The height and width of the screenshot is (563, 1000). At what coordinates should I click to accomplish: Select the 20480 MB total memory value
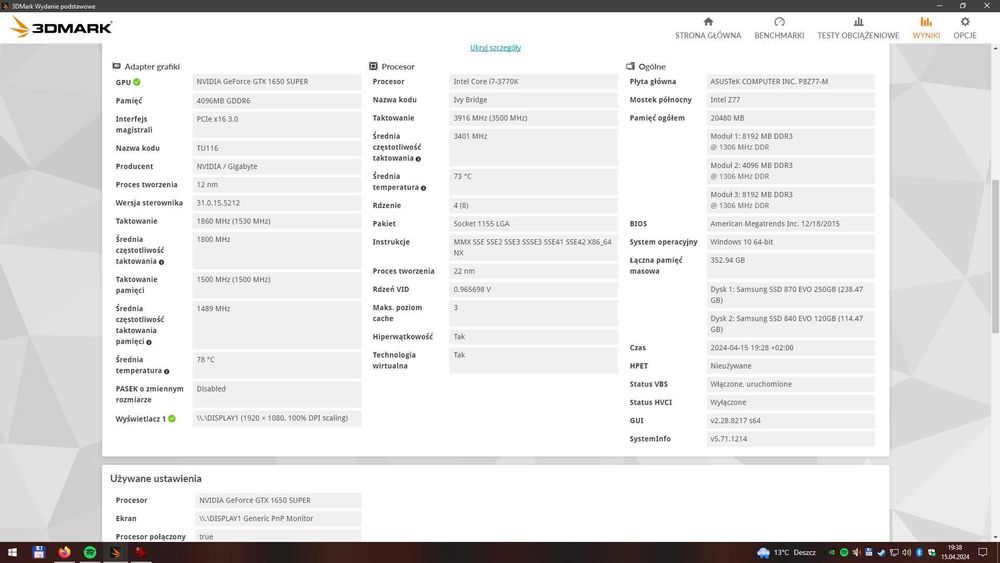[791, 119]
